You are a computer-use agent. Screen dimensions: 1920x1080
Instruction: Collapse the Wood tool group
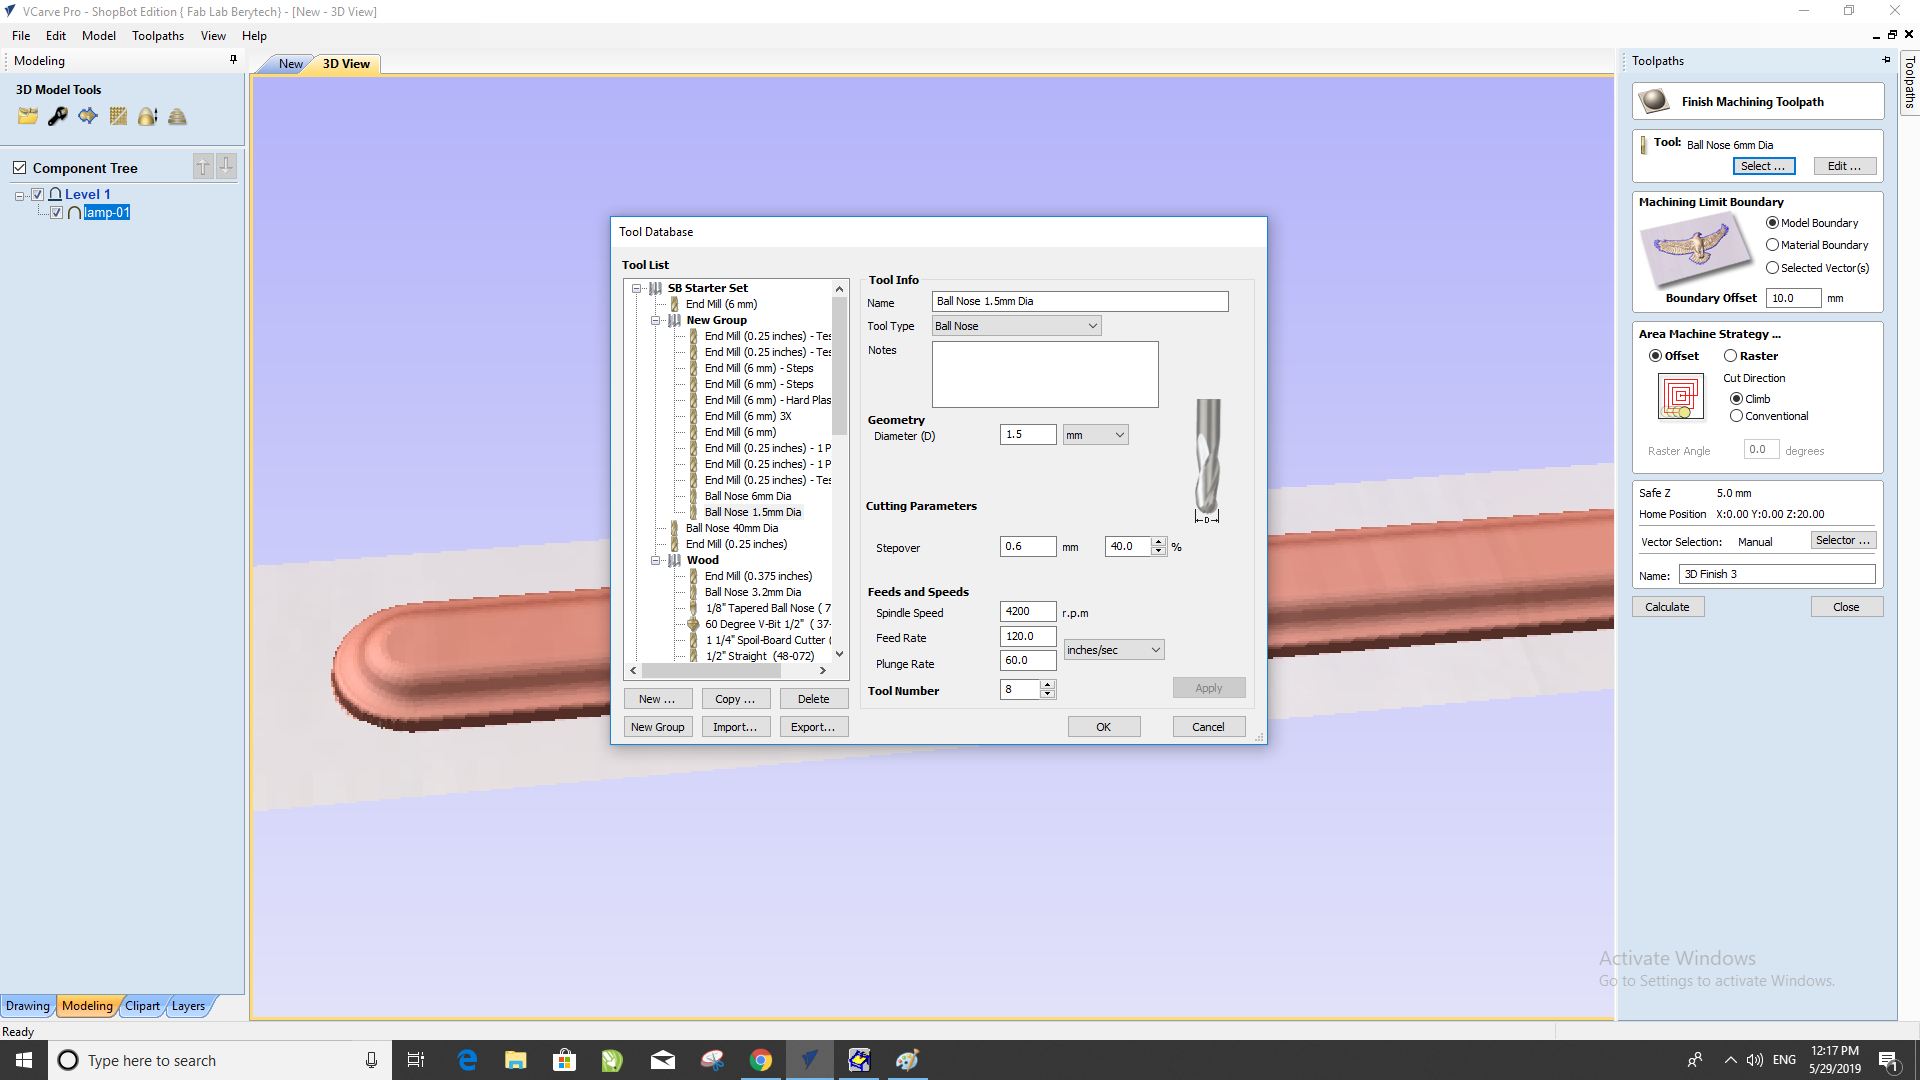pyautogui.click(x=656, y=560)
